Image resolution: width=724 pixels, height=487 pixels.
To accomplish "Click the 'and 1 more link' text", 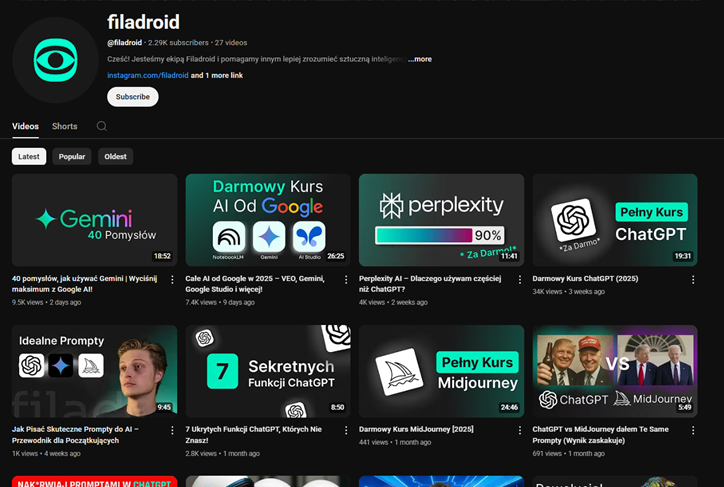I will click(217, 75).
